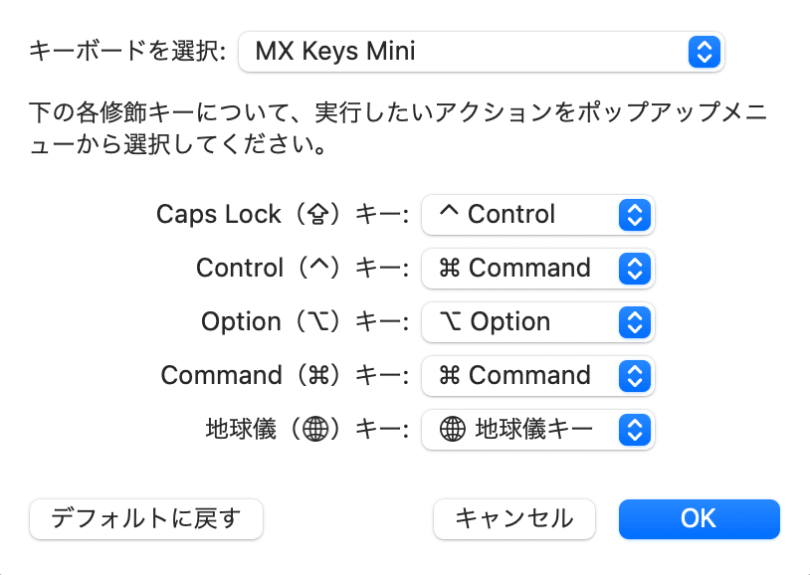This screenshot has height=575, width=810.
Task: Click the blue chevrons on the Option key popup
Action: pyautogui.click(x=635, y=322)
